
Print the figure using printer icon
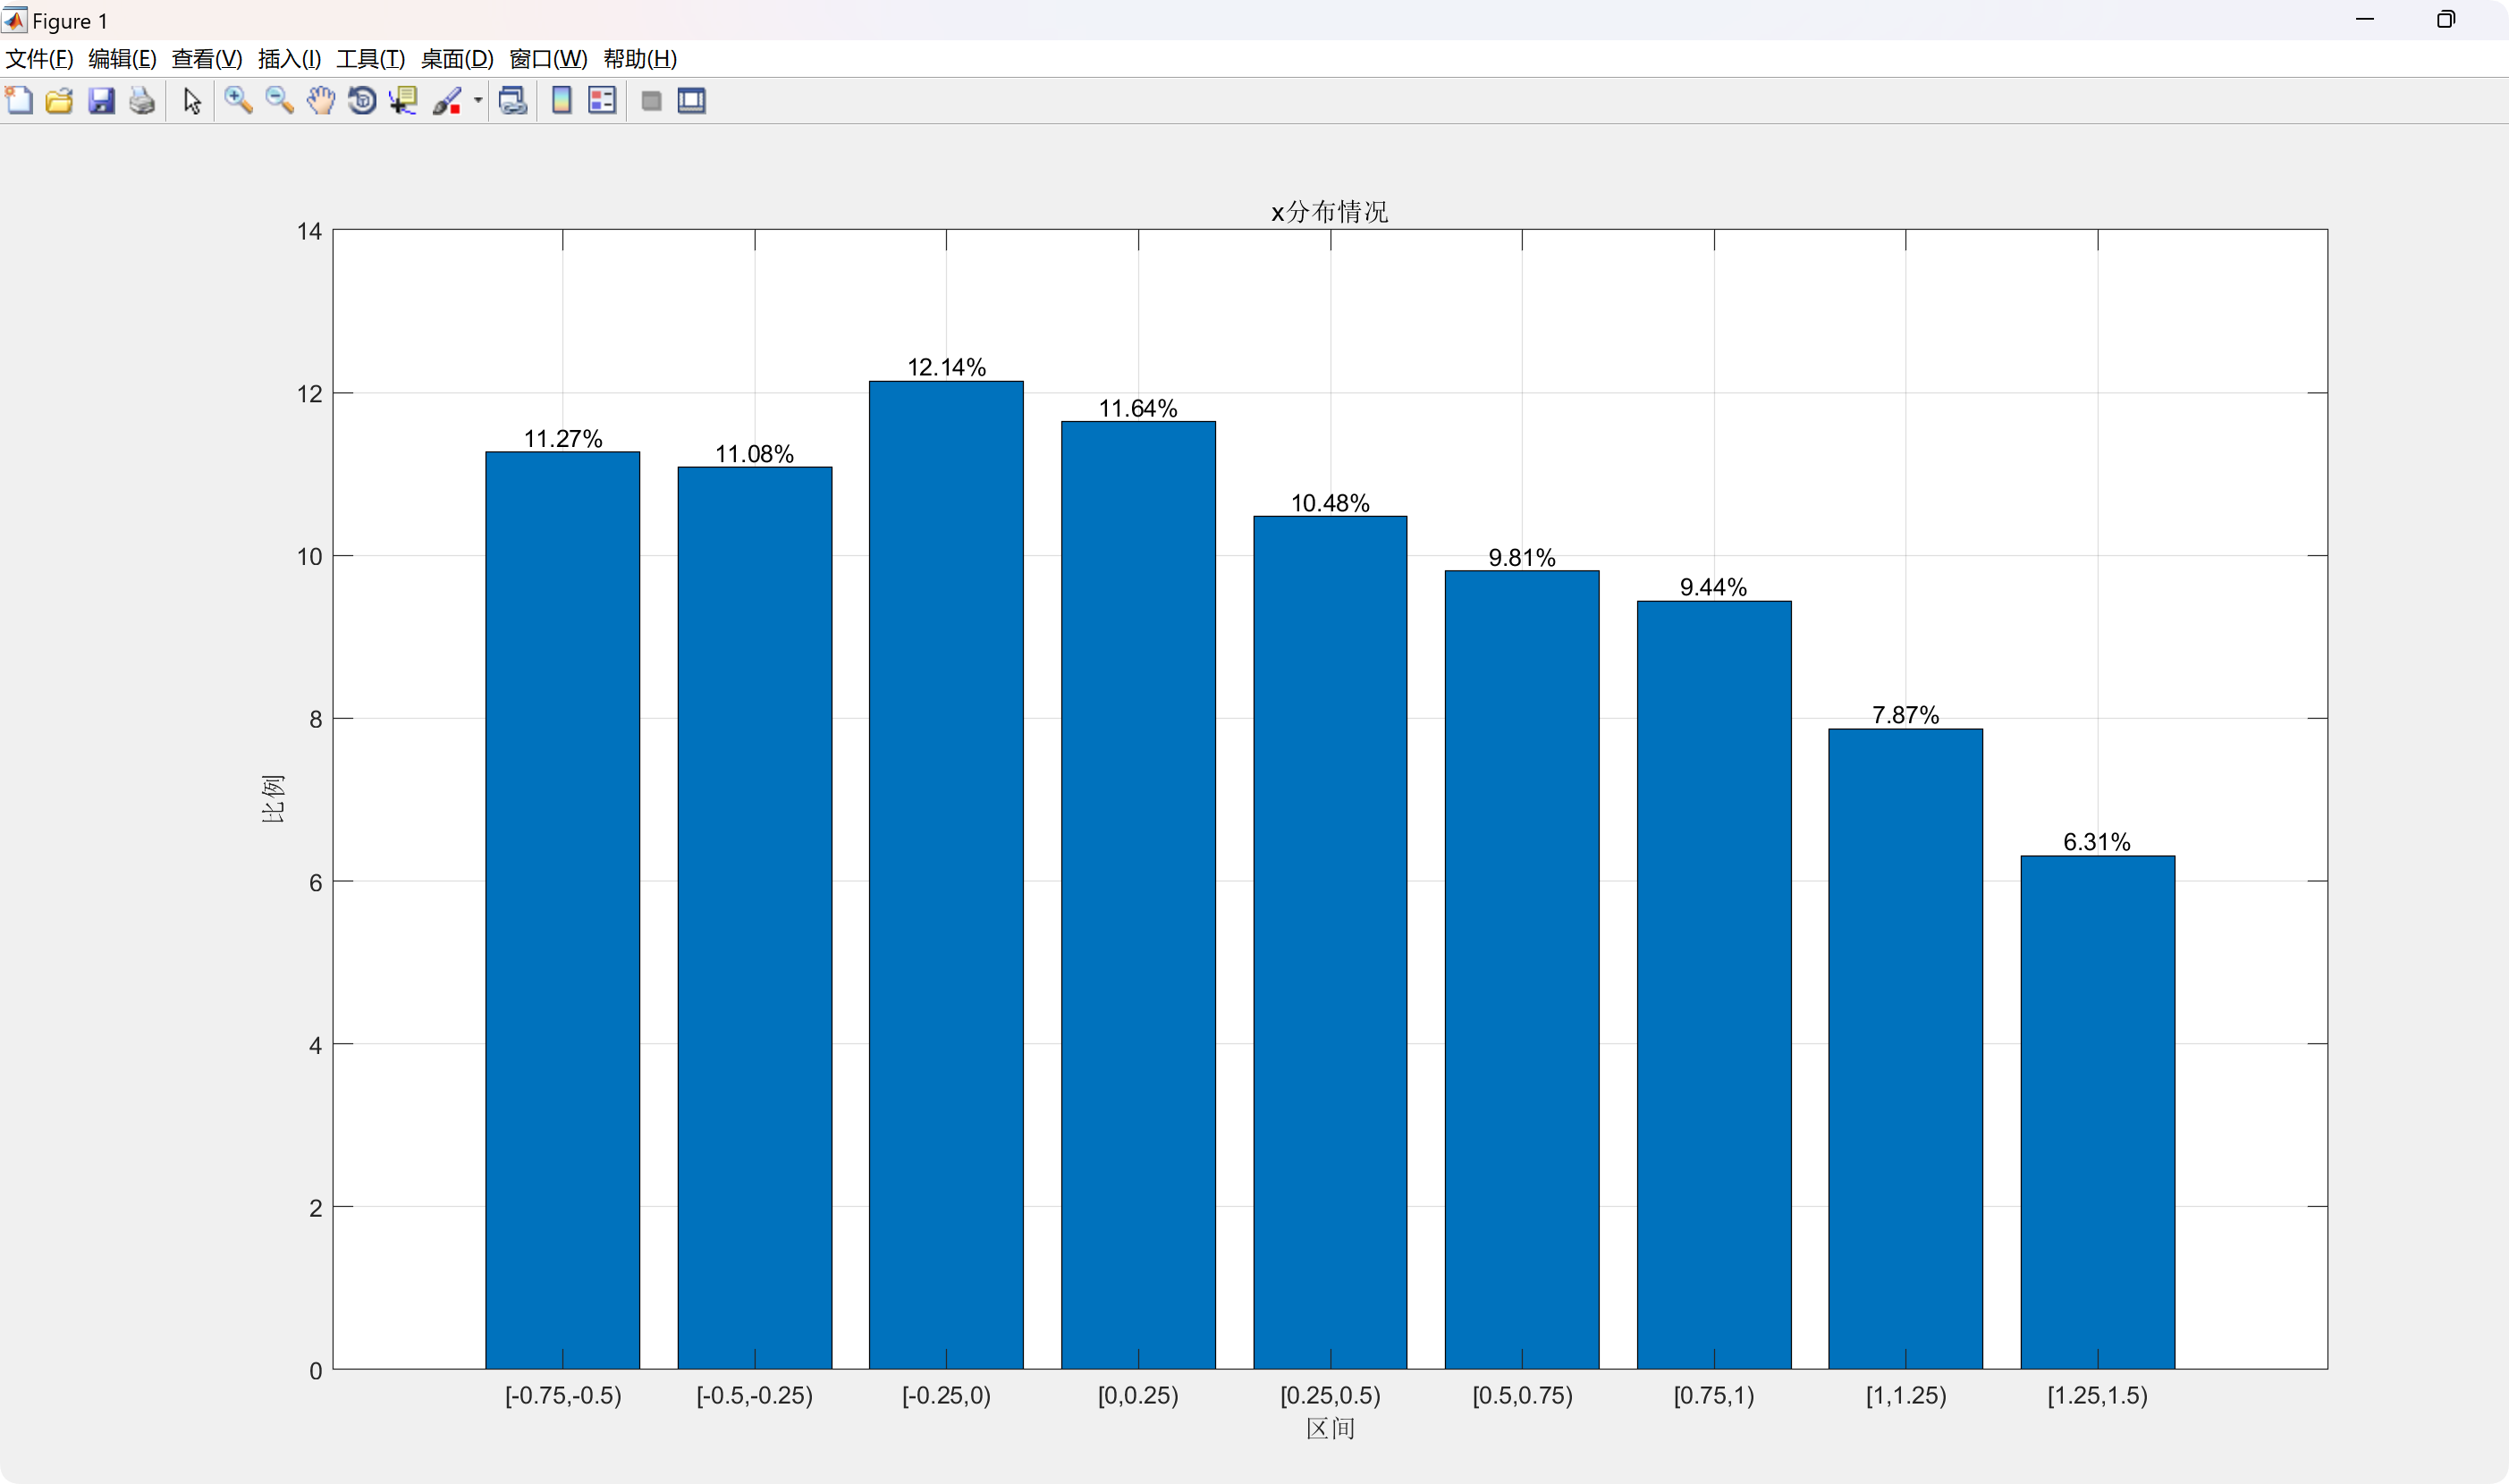point(142,101)
